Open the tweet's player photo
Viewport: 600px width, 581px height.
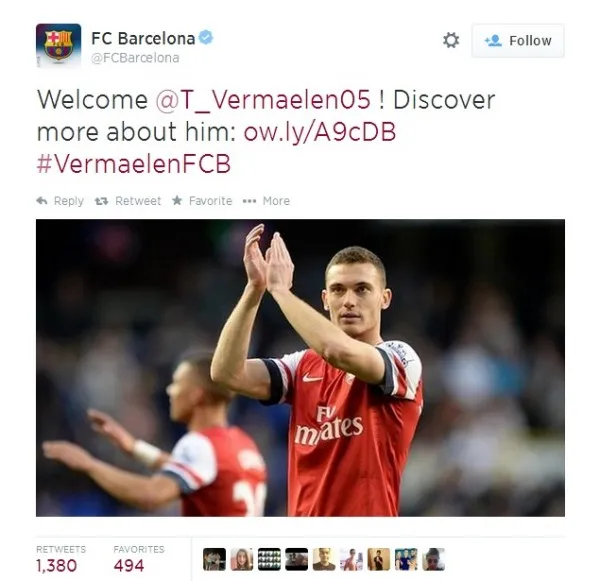tap(300, 368)
